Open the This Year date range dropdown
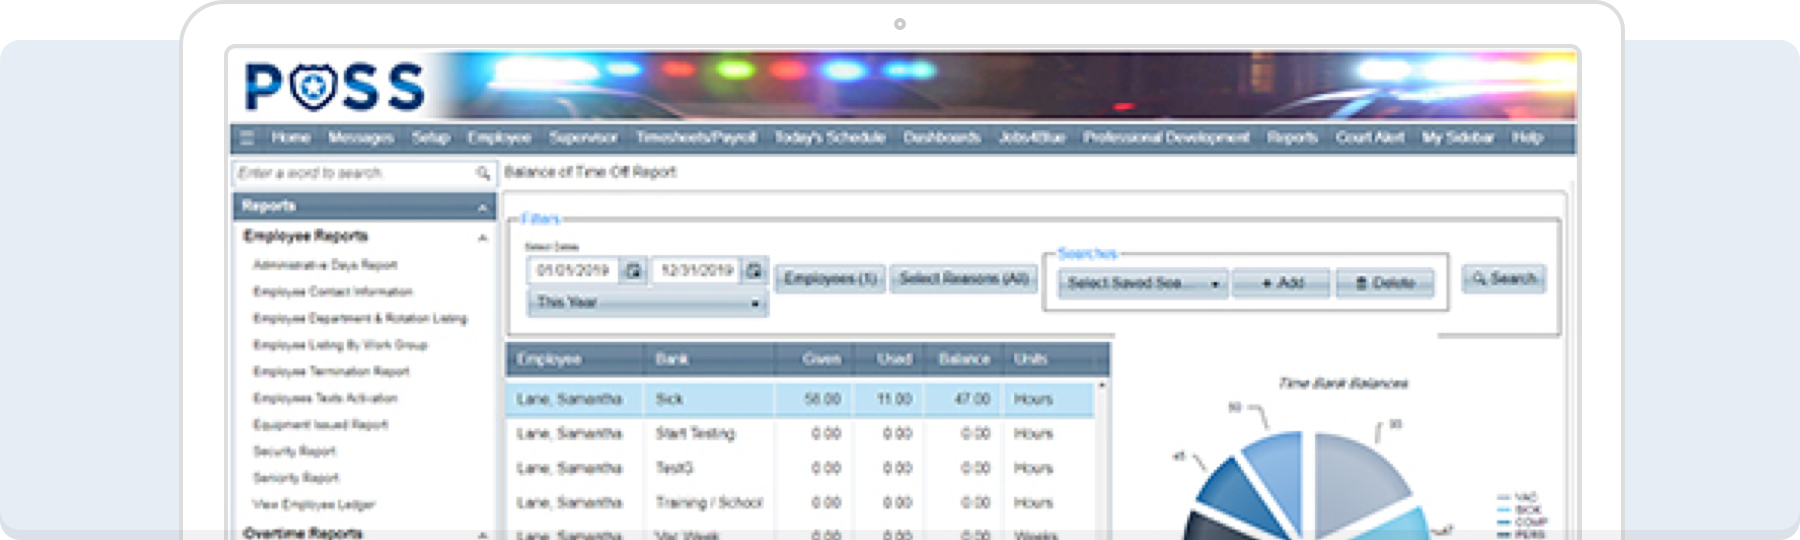The height and width of the screenshot is (540, 1800). 647,302
